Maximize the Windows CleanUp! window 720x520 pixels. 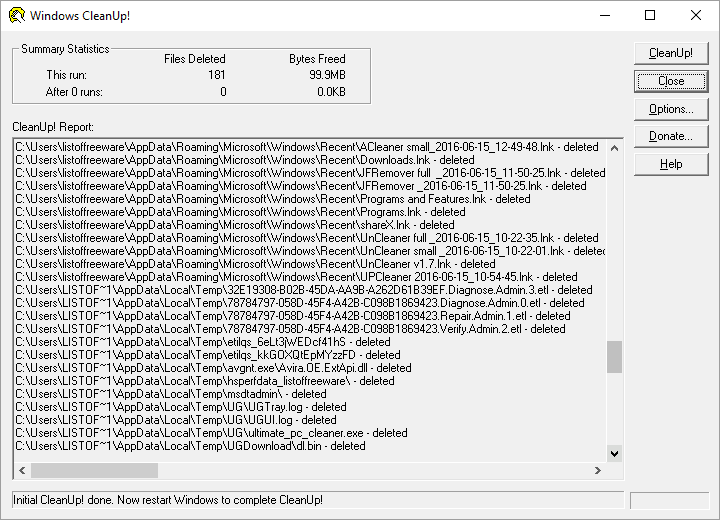coord(650,15)
